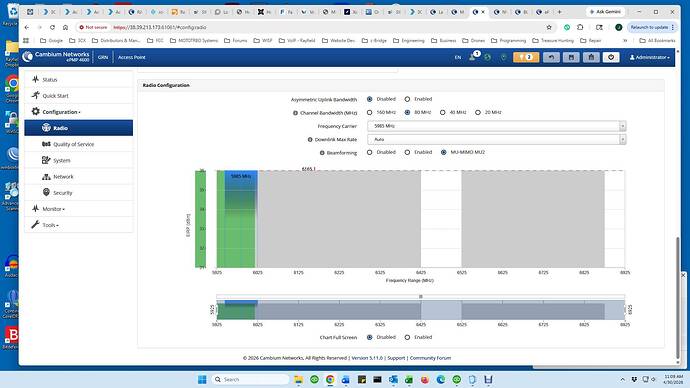Viewport: 690px width, 388px height.
Task: Select 40 MHz channel bandwidth
Action: pyautogui.click(x=443, y=113)
